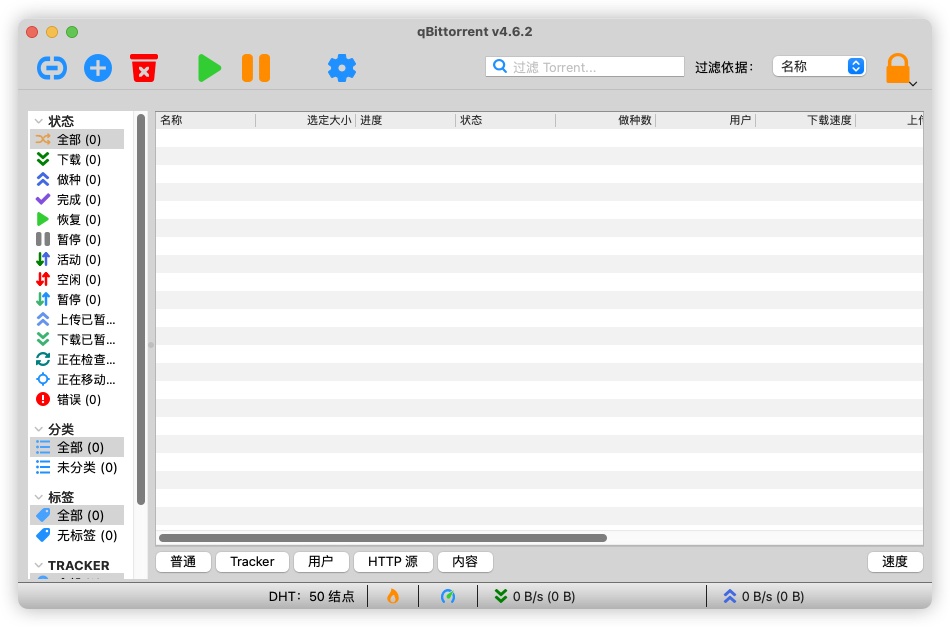
Task: Select the 空闲 (0) status filter
Action: (77, 279)
